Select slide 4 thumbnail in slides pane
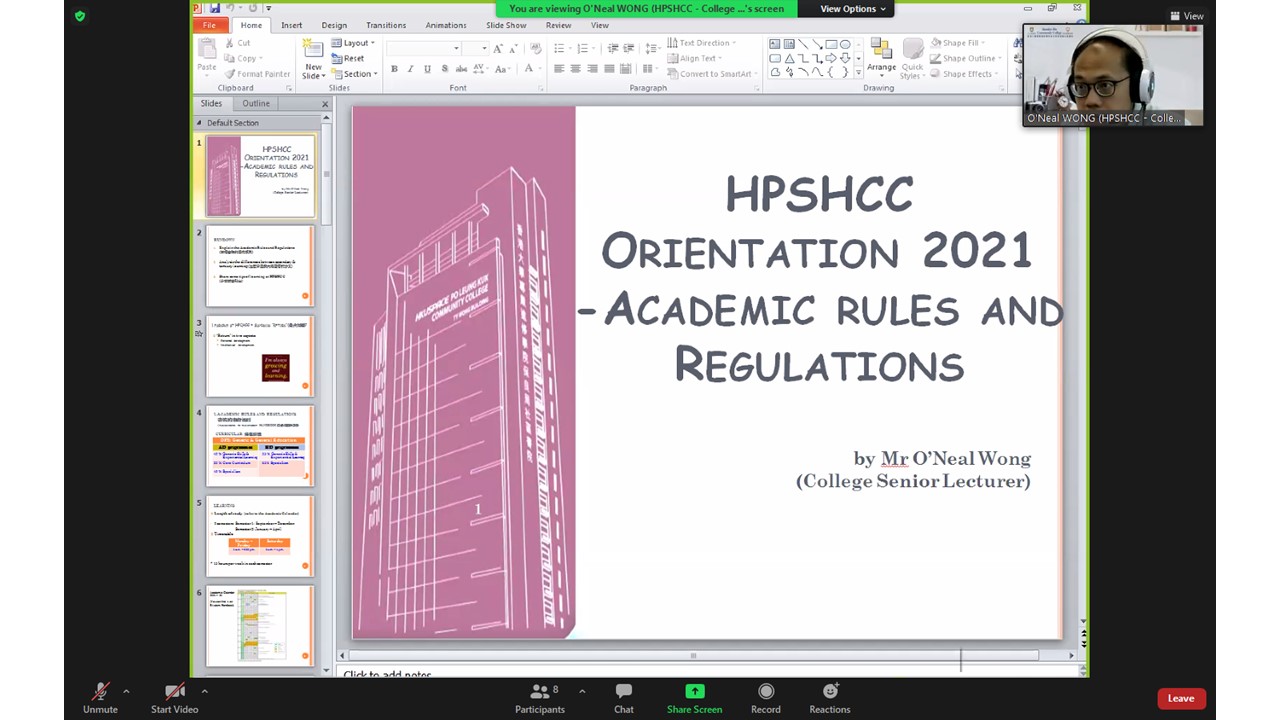Viewport: 1280px width, 720px height. [x=260, y=446]
